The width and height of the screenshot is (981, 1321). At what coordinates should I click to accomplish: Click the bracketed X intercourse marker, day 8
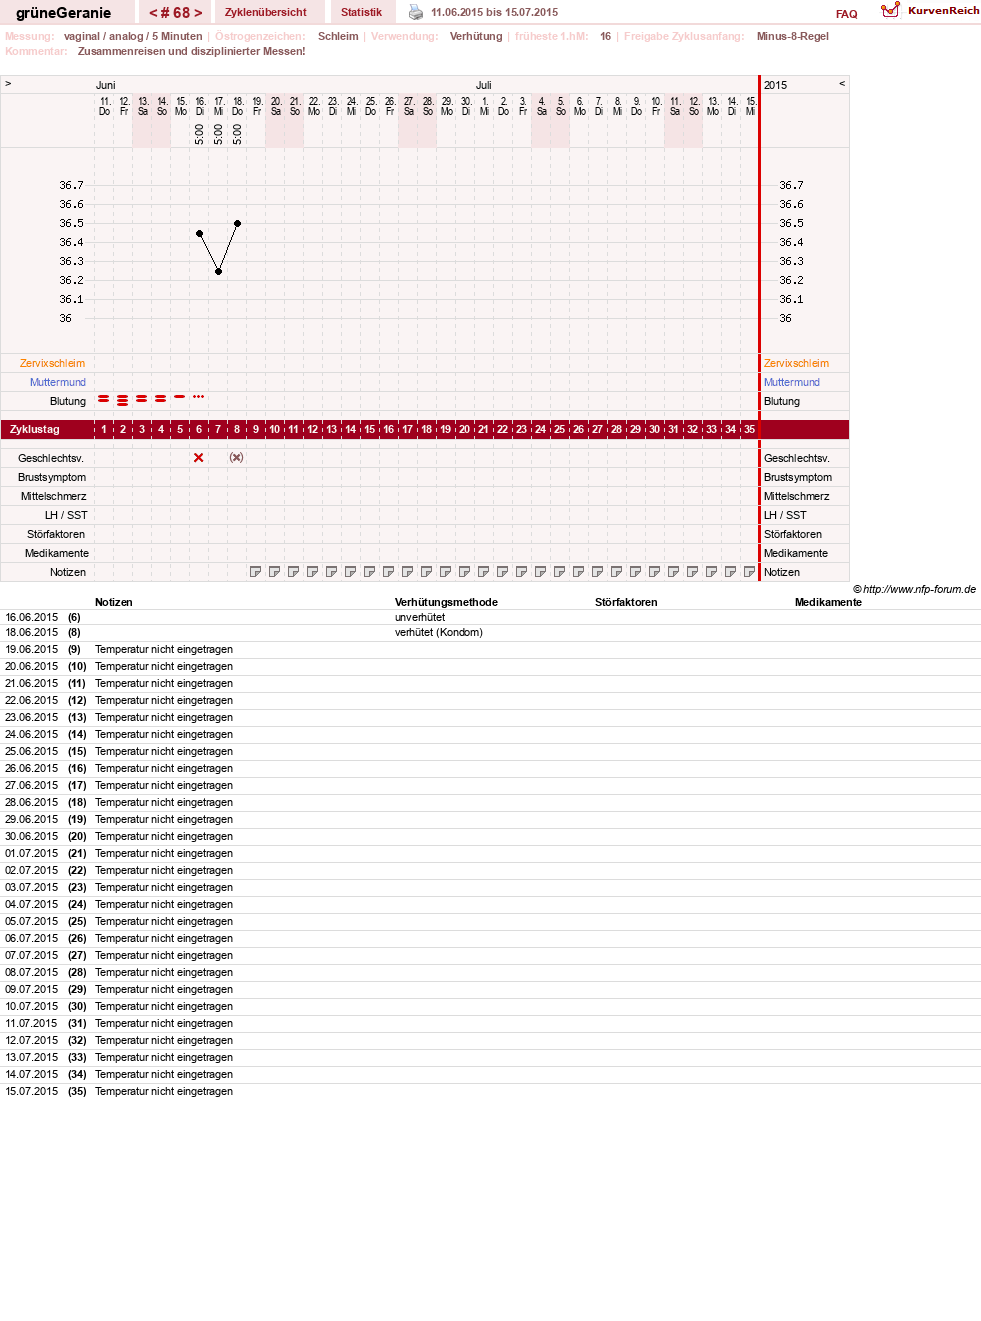pyautogui.click(x=237, y=458)
